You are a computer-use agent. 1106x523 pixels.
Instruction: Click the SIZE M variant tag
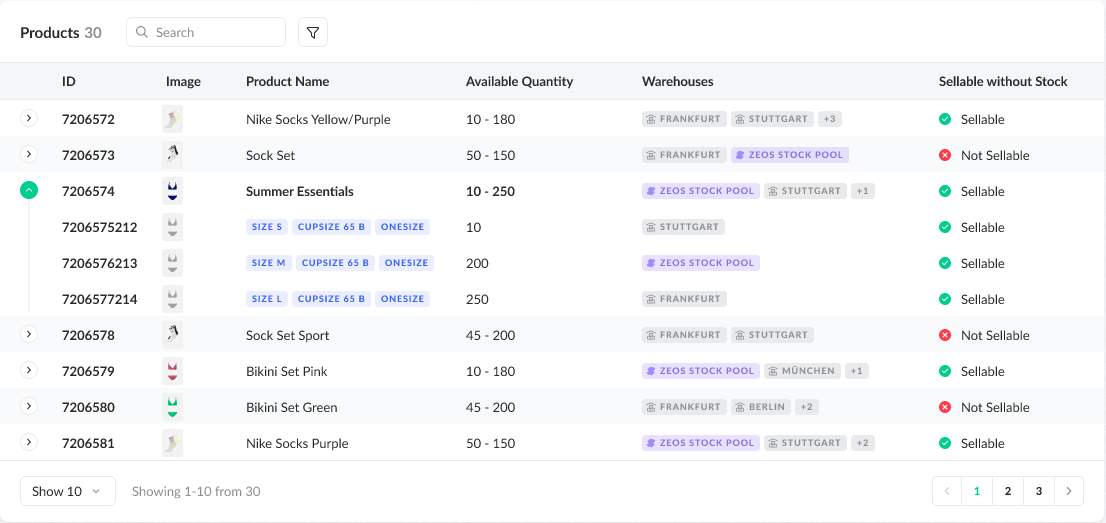tap(269, 263)
